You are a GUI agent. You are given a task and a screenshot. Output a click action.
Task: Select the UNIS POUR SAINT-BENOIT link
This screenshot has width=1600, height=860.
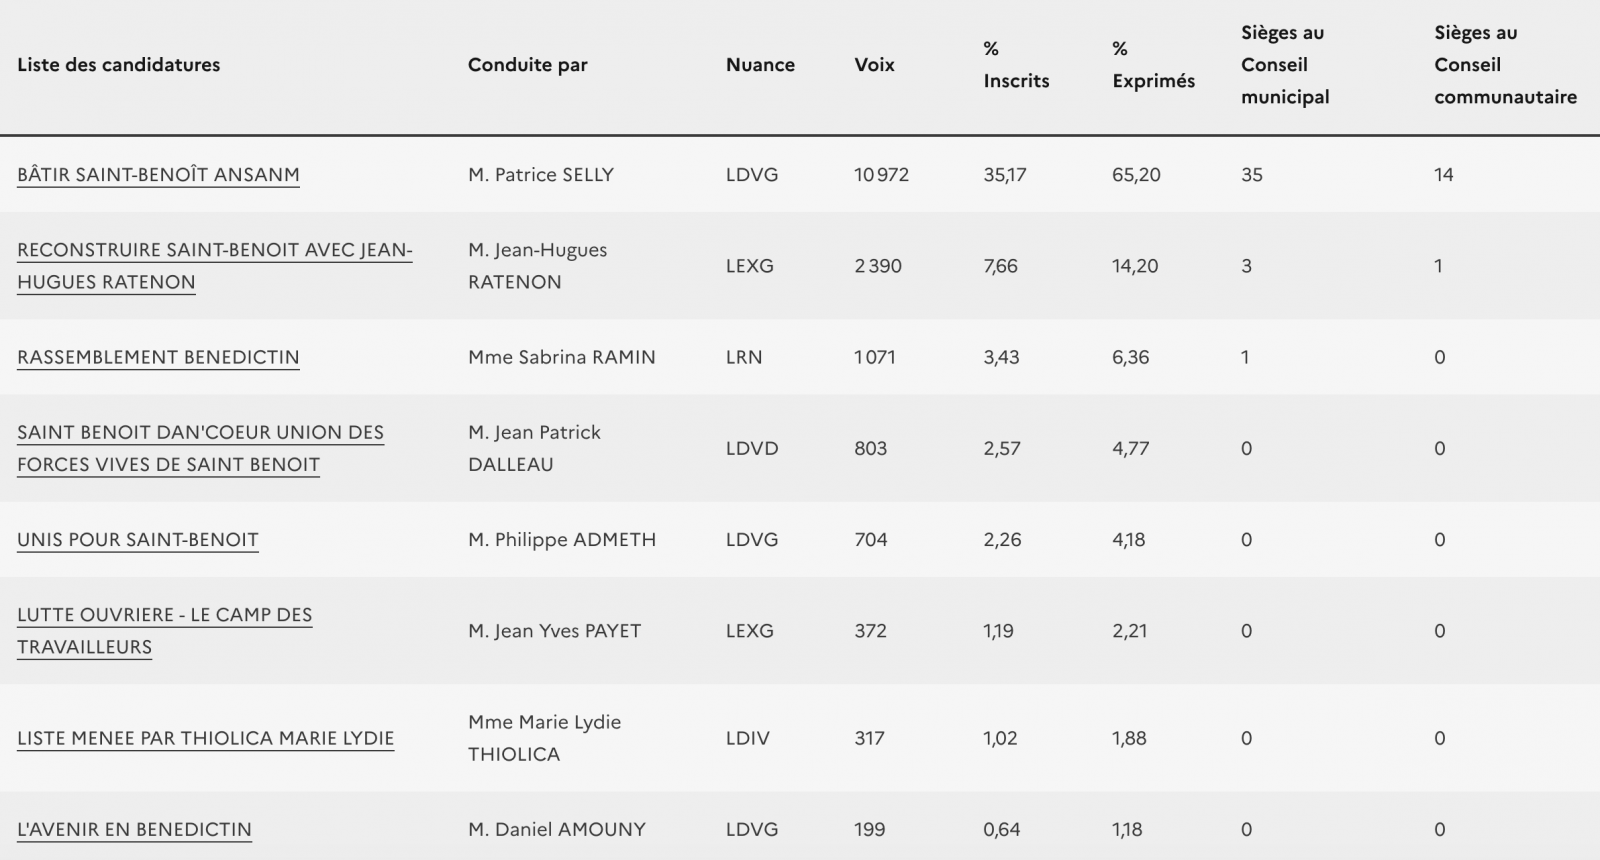click(x=138, y=539)
